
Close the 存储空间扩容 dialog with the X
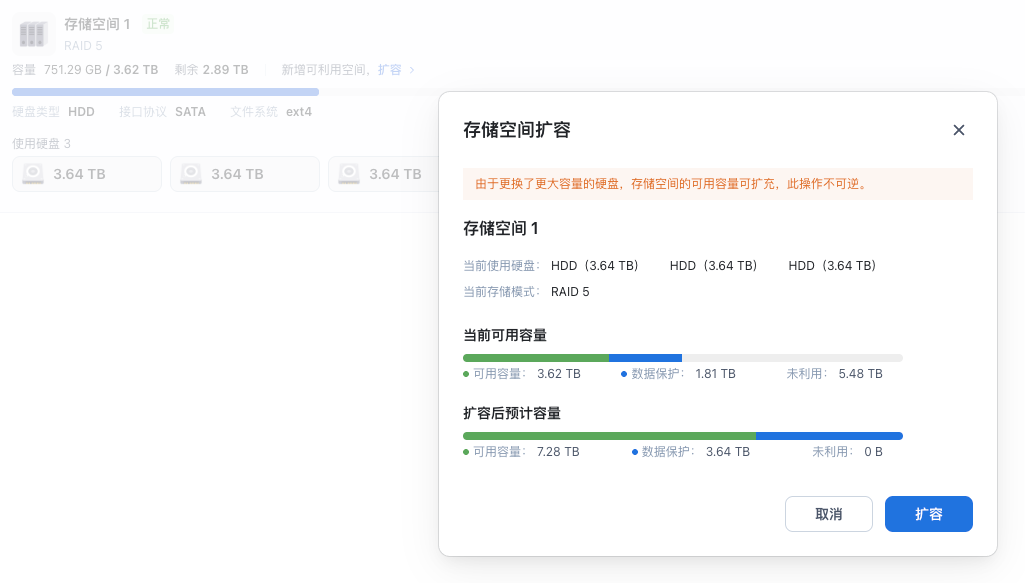[x=958, y=130]
